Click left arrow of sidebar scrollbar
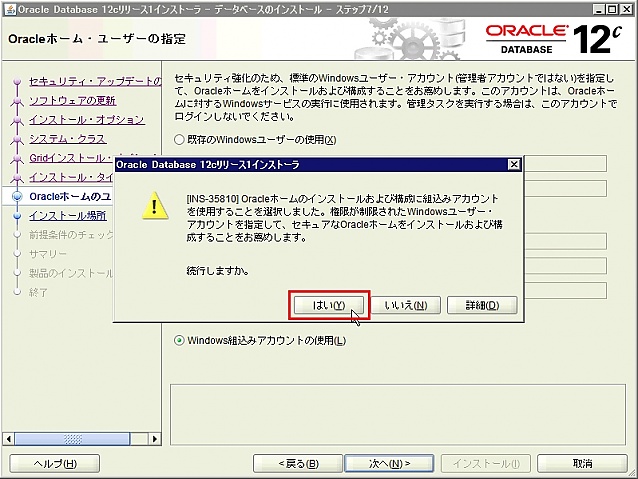638x479 pixels. pyautogui.click(x=9, y=439)
